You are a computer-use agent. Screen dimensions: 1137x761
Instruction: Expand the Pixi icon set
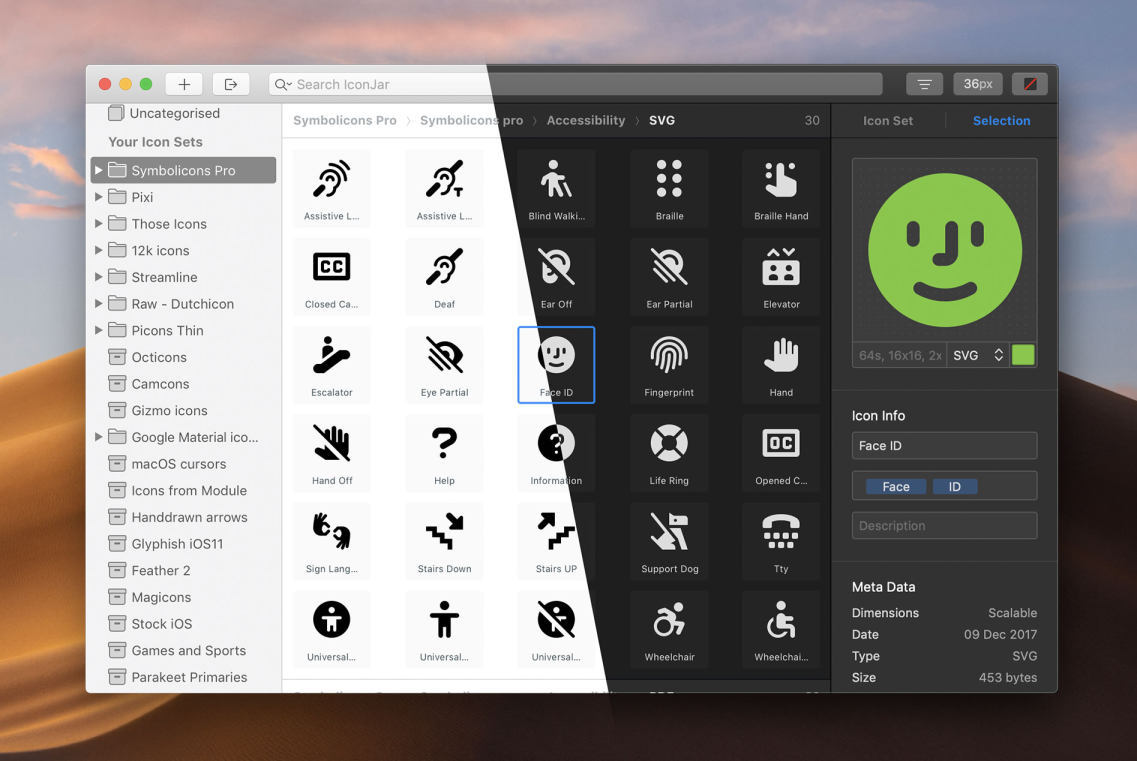point(99,197)
